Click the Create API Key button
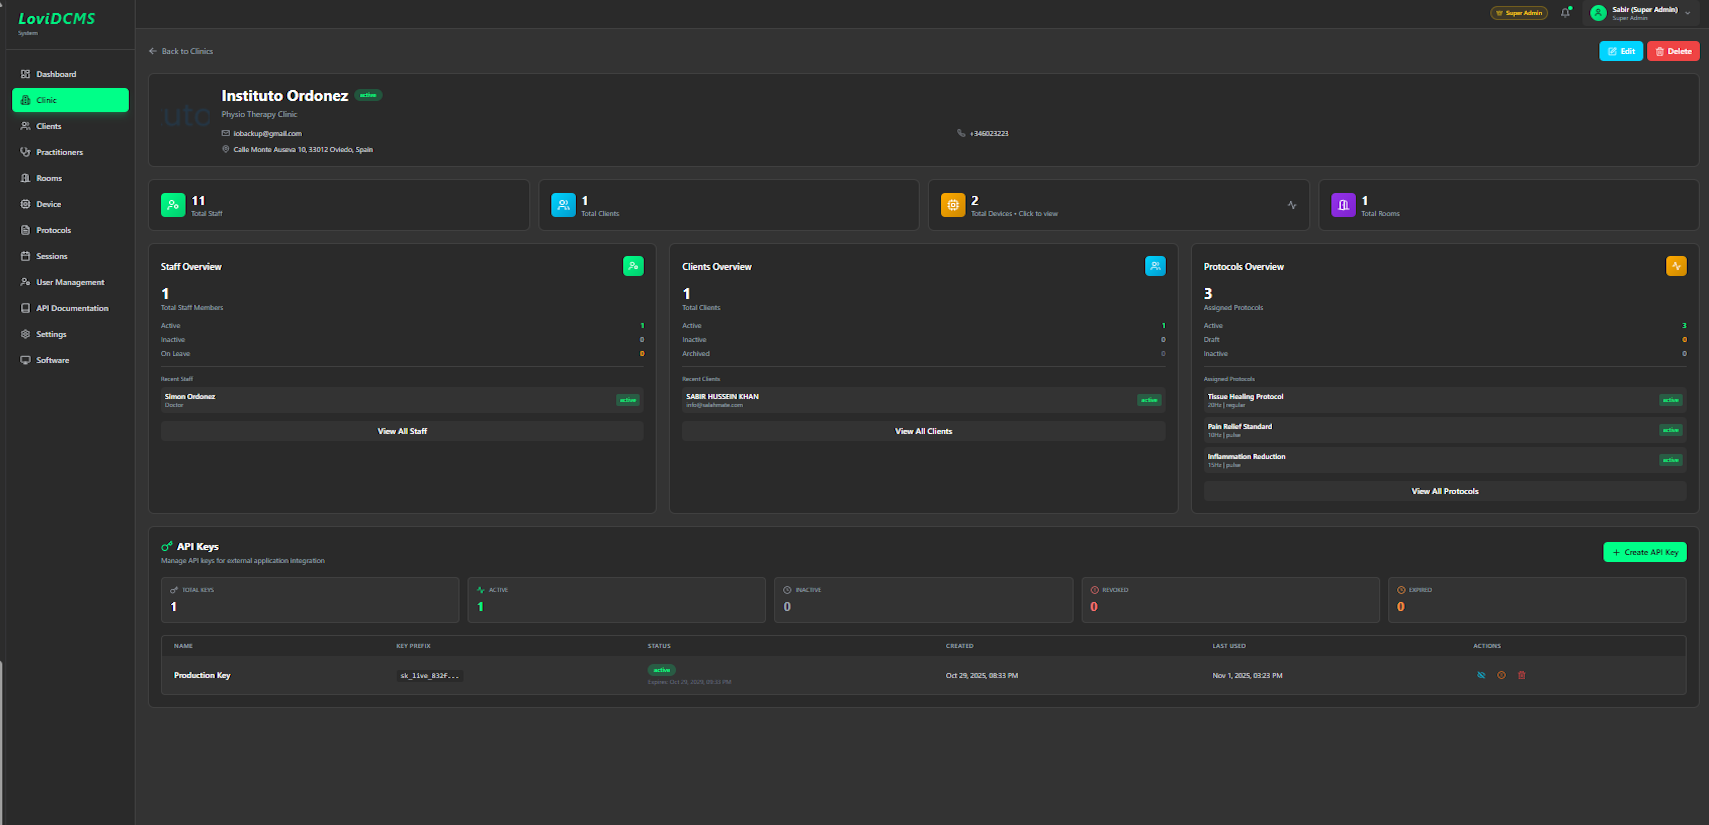Screen dimensions: 1709x825 pyautogui.click(x=1644, y=552)
